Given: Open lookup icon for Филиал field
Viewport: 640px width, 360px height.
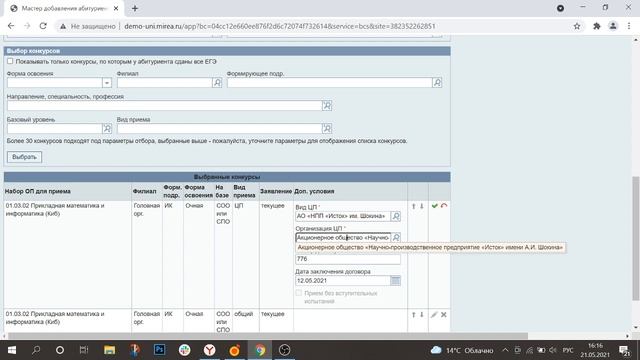Looking at the screenshot, I should 217,83.
